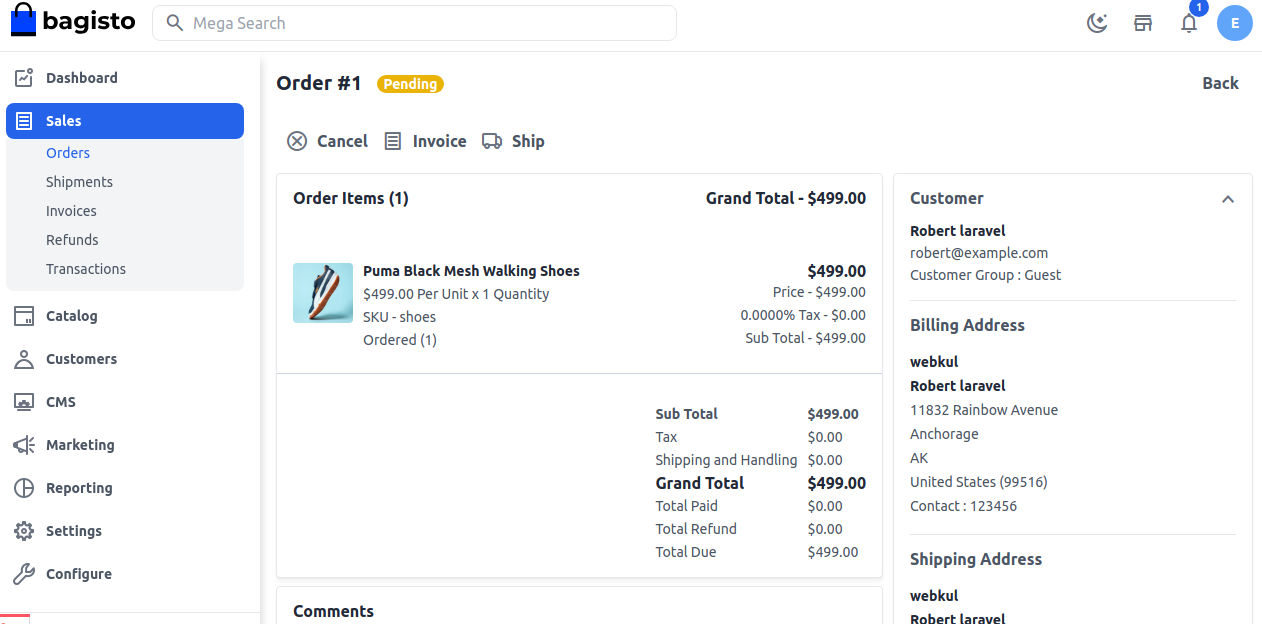Open the Invoice creation icon
Screen dimensions: 1262x624
point(392,141)
